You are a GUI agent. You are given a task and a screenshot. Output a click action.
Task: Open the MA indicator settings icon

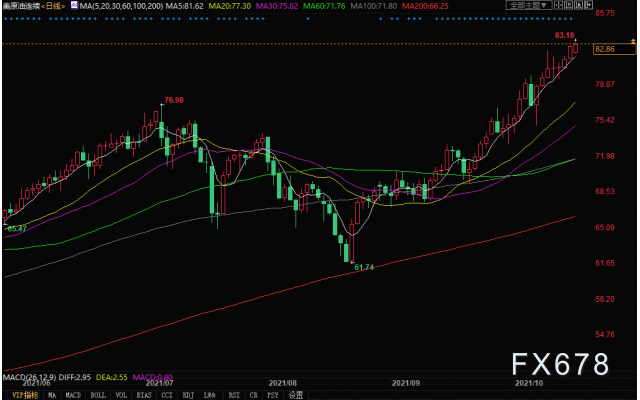pyautogui.click(x=74, y=6)
